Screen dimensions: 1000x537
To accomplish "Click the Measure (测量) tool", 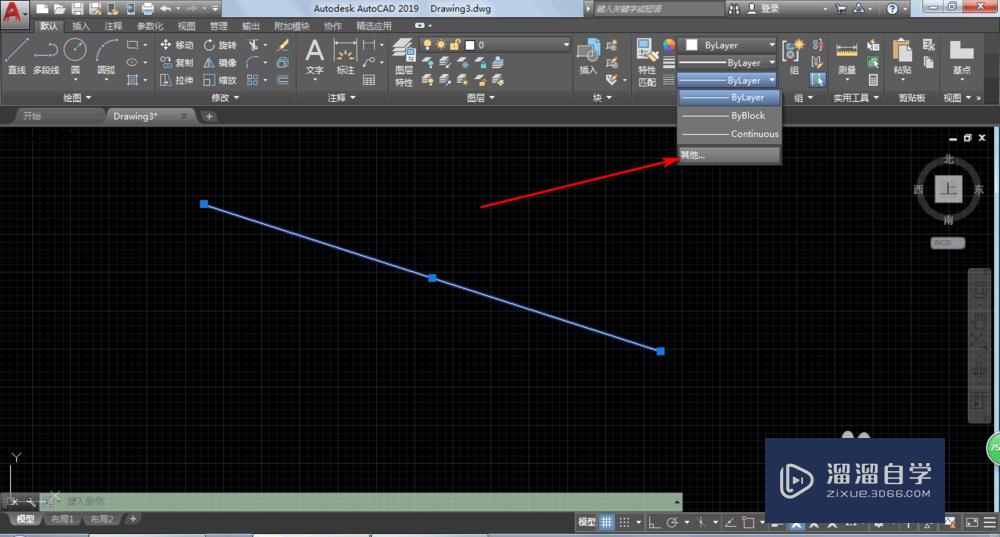I will (x=847, y=57).
